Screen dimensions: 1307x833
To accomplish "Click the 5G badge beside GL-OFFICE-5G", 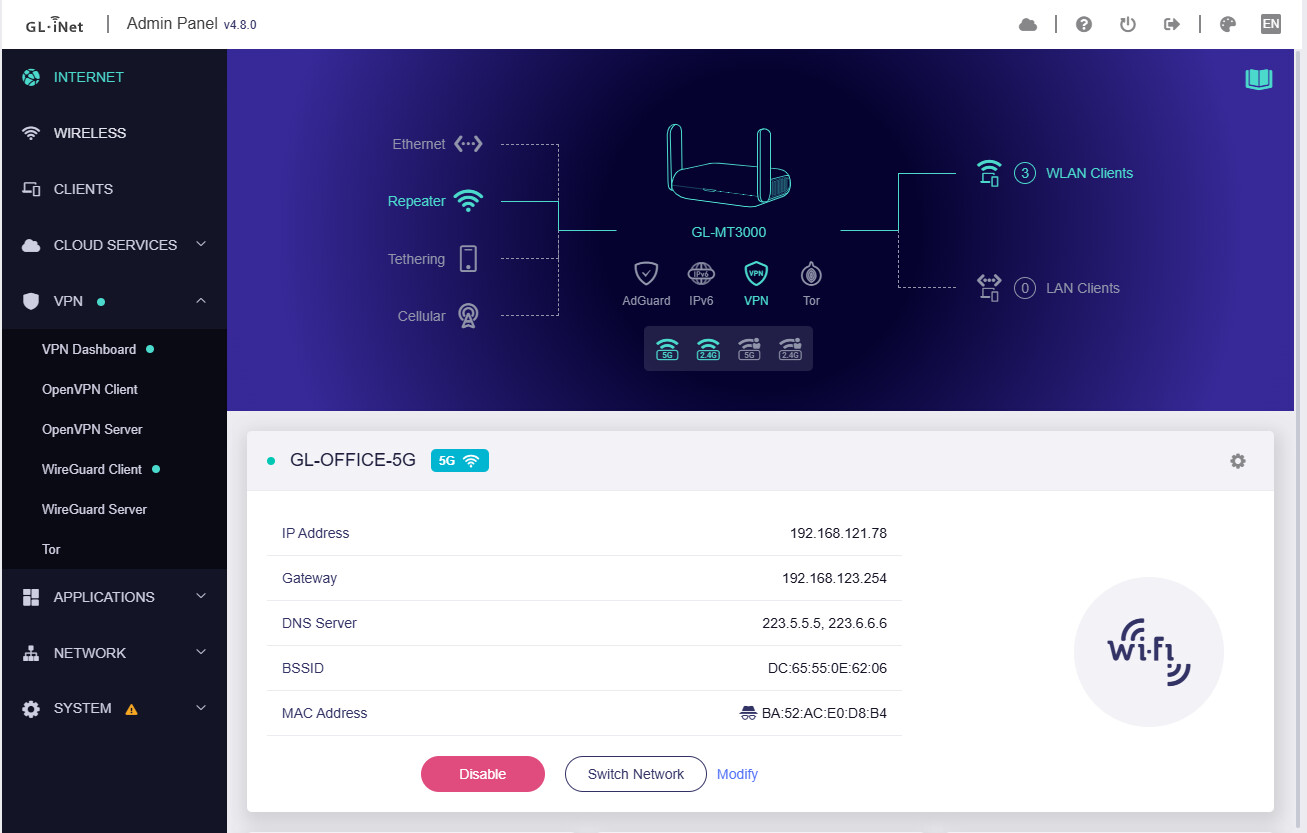I will click(460, 461).
